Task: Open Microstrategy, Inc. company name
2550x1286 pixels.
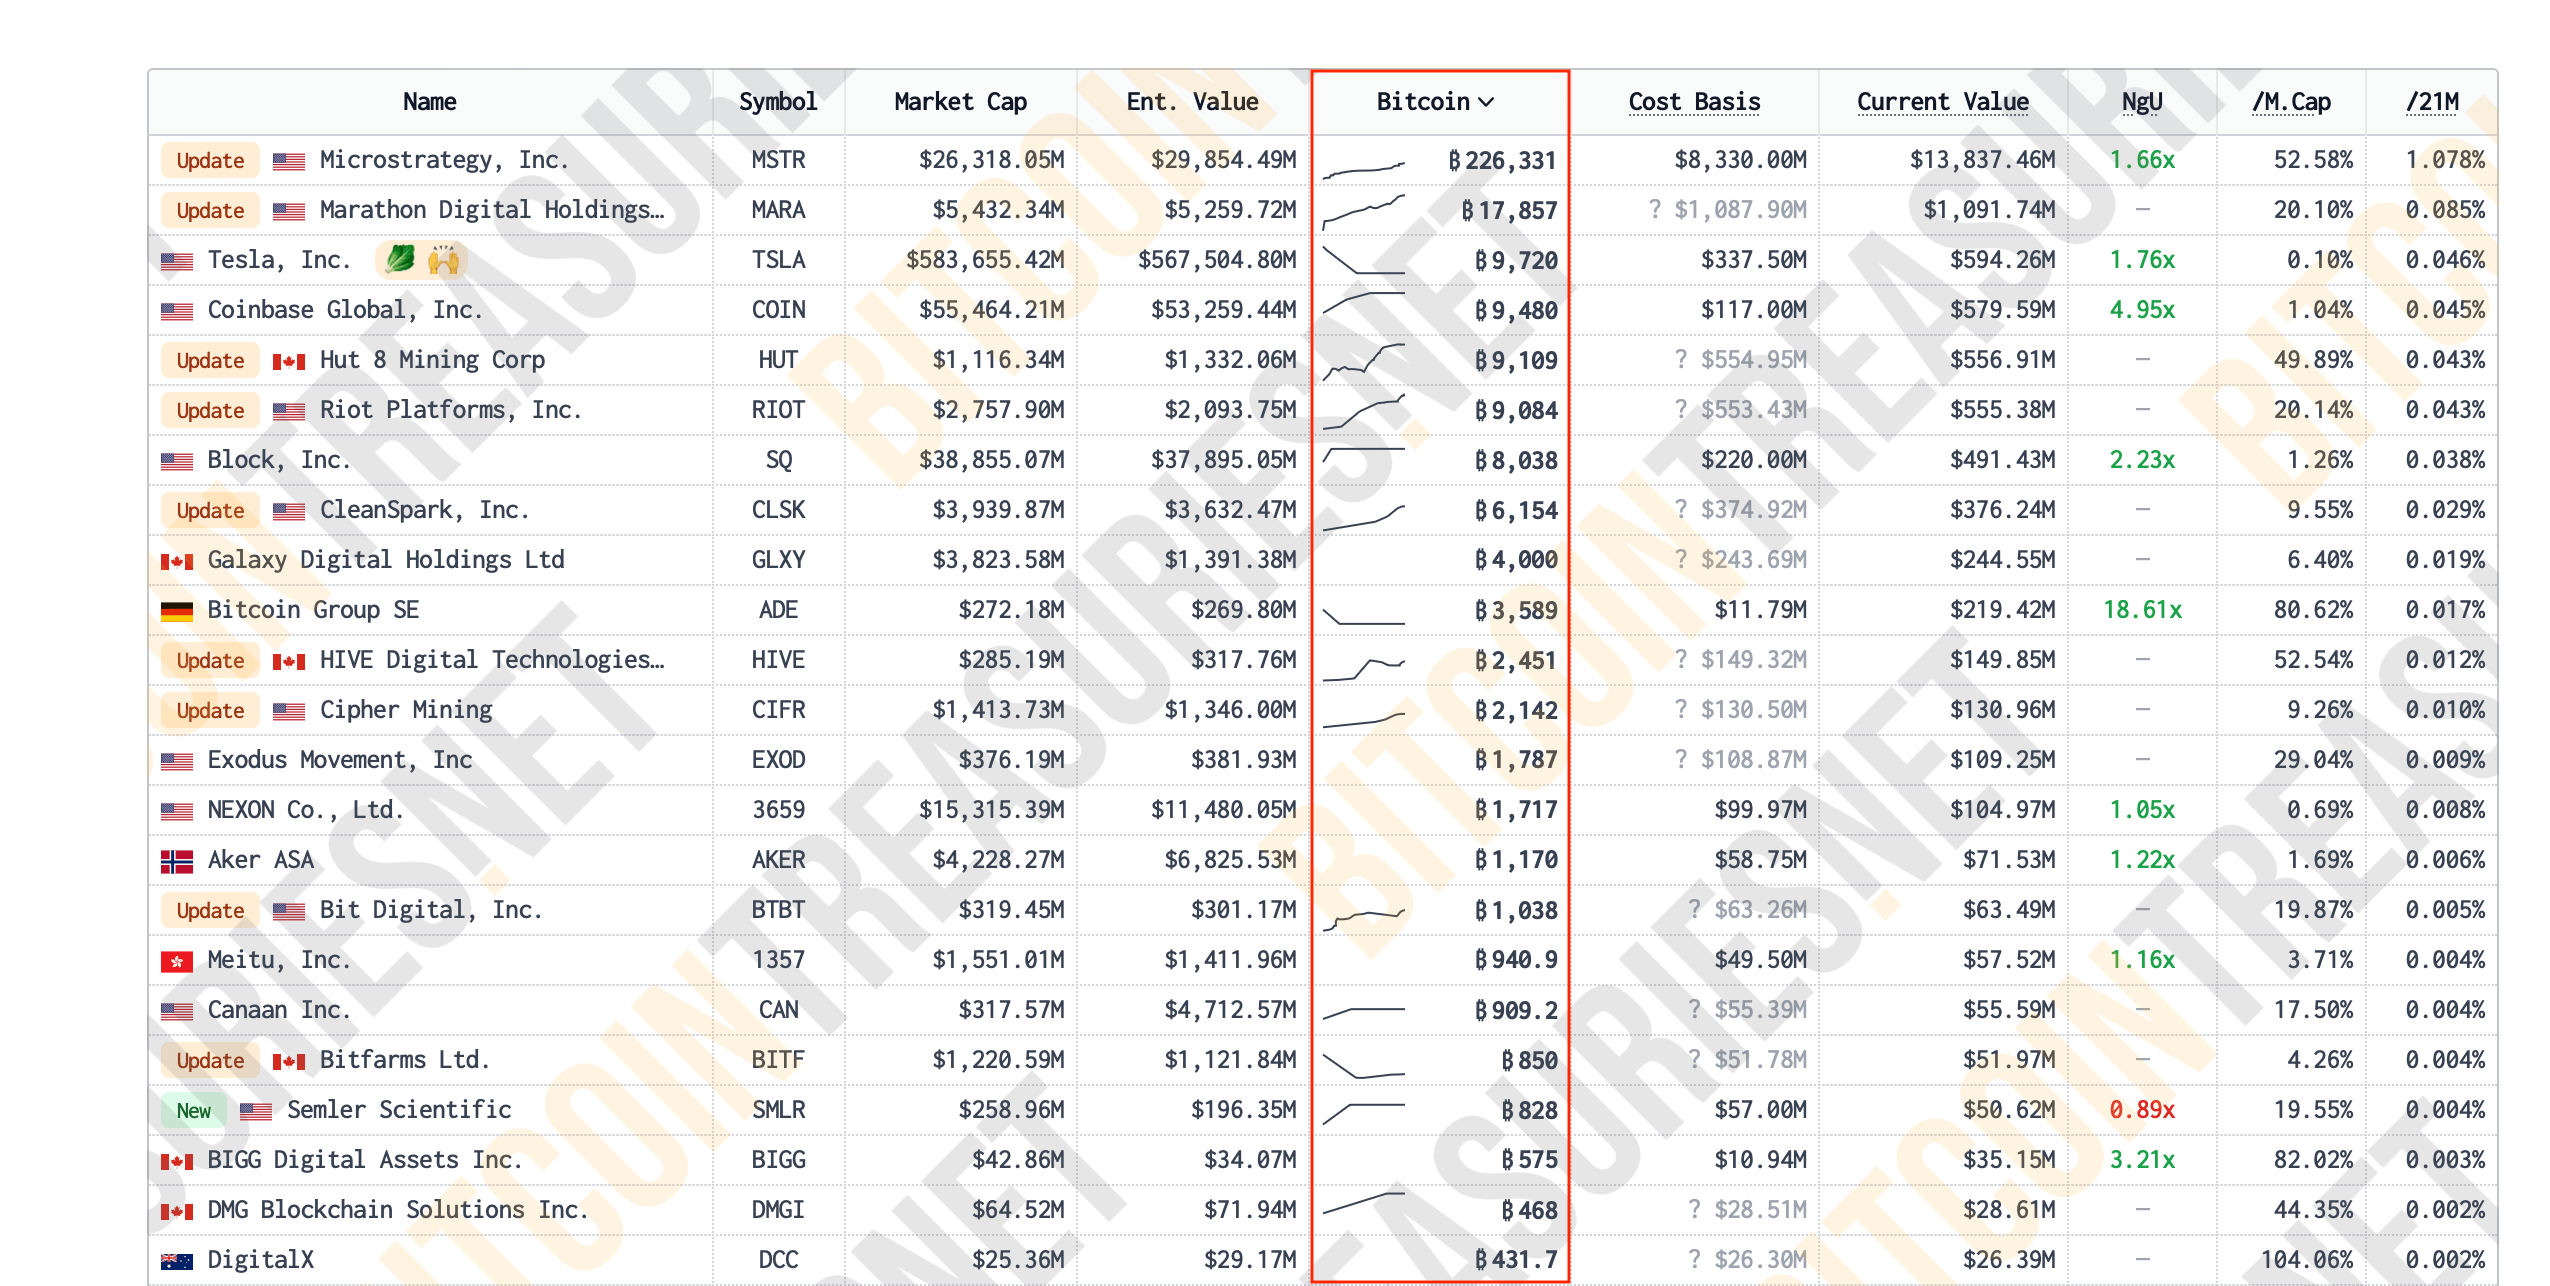Action: [443, 160]
